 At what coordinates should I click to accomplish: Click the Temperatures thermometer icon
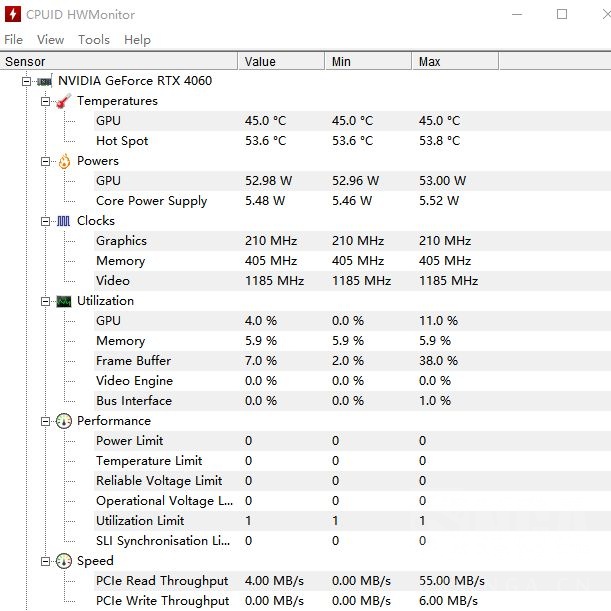(x=63, y=101)
